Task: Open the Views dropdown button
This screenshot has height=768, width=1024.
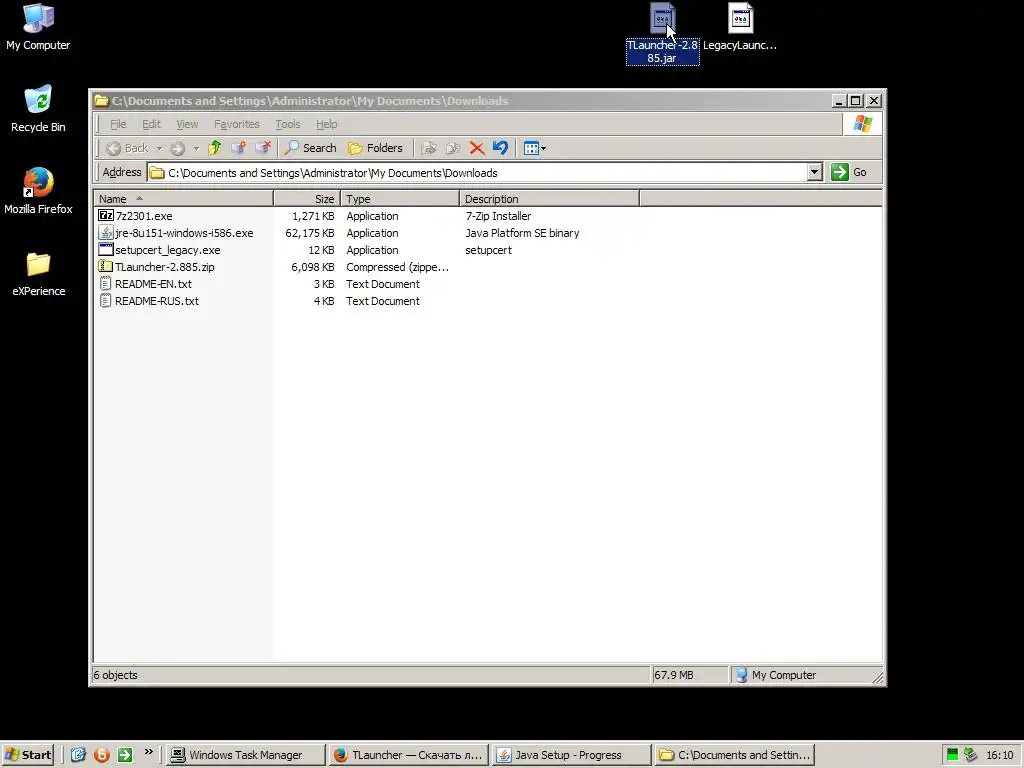Action: (535, 148)
